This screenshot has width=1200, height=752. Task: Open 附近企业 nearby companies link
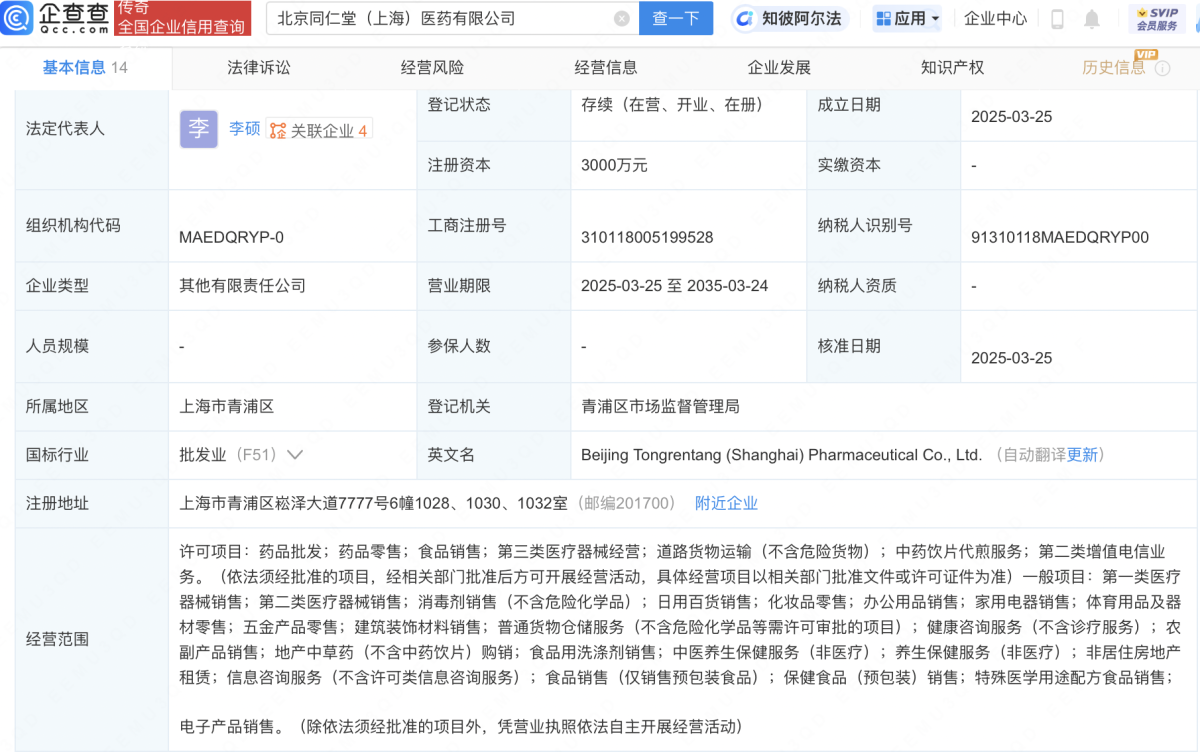pos(727,503)
